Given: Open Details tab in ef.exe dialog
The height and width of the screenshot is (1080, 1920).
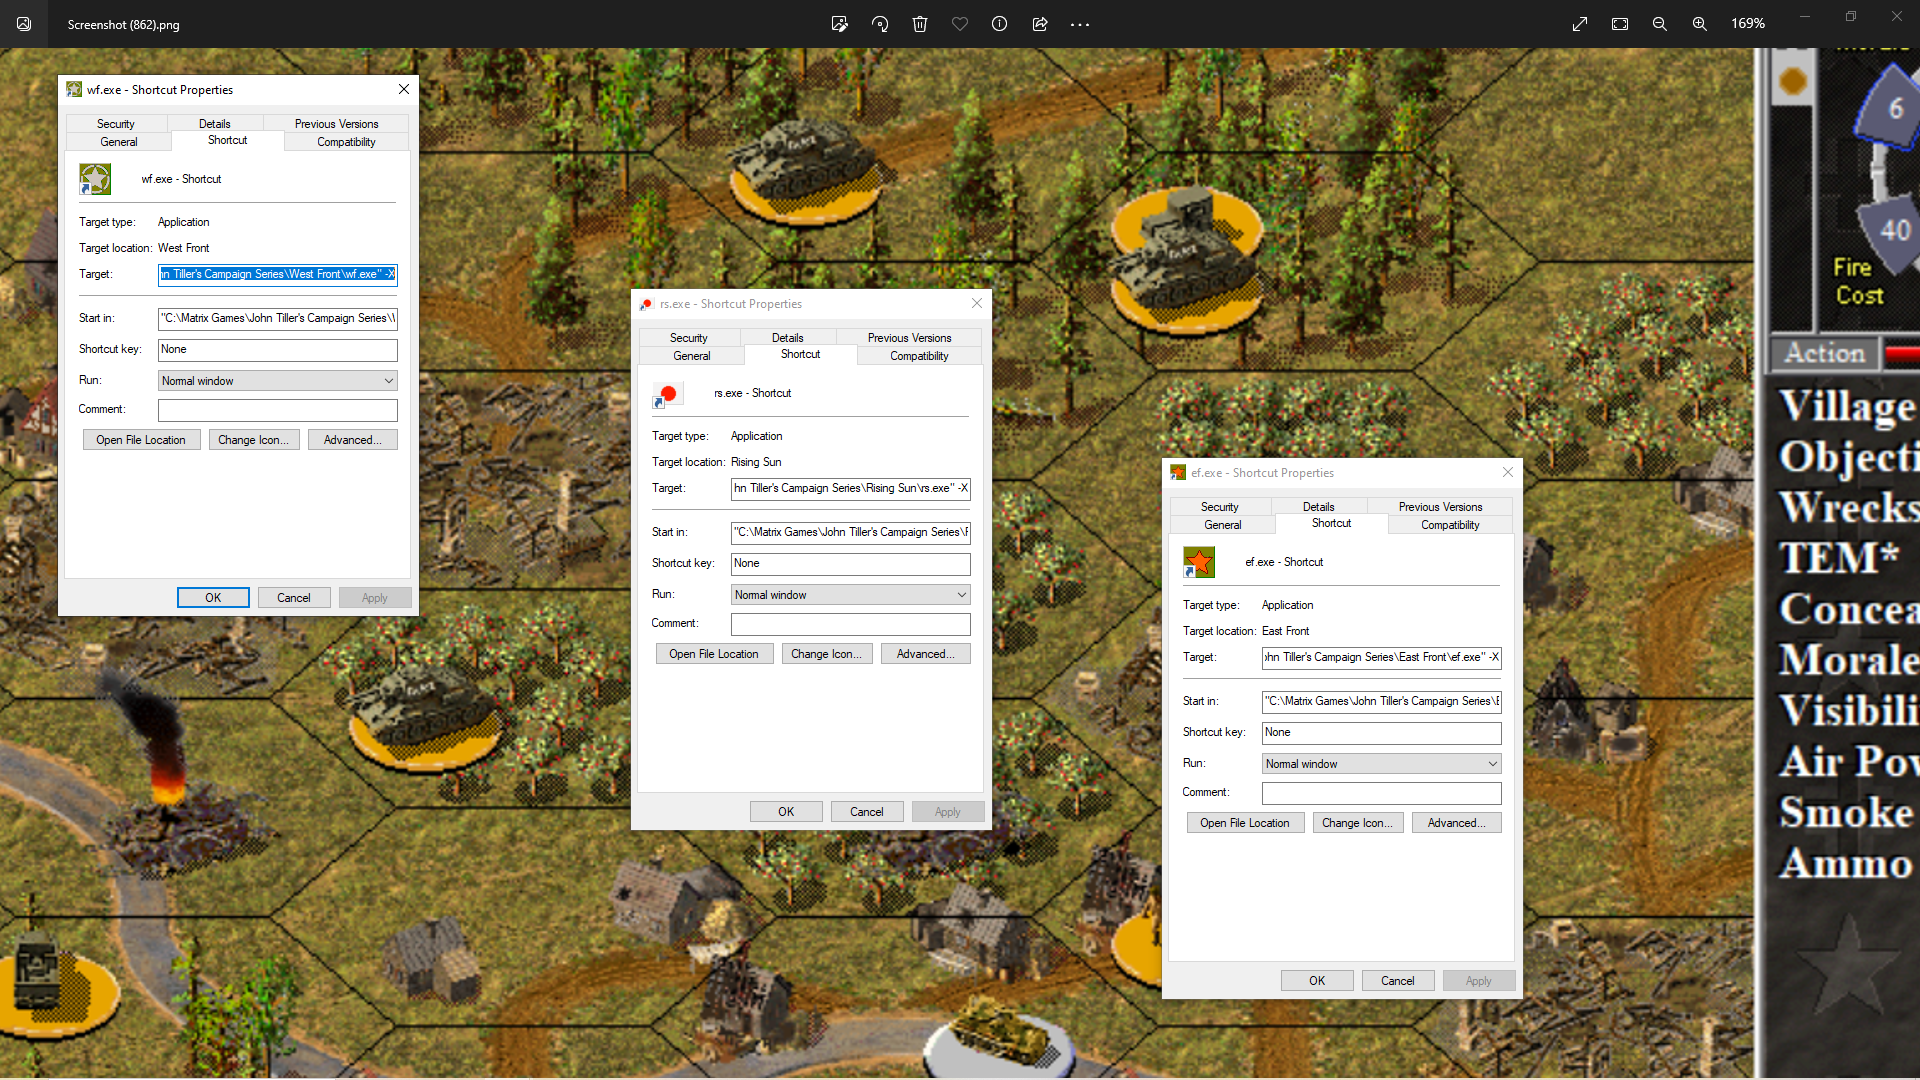Looking at the screenshot, I should click(1318, 507).
